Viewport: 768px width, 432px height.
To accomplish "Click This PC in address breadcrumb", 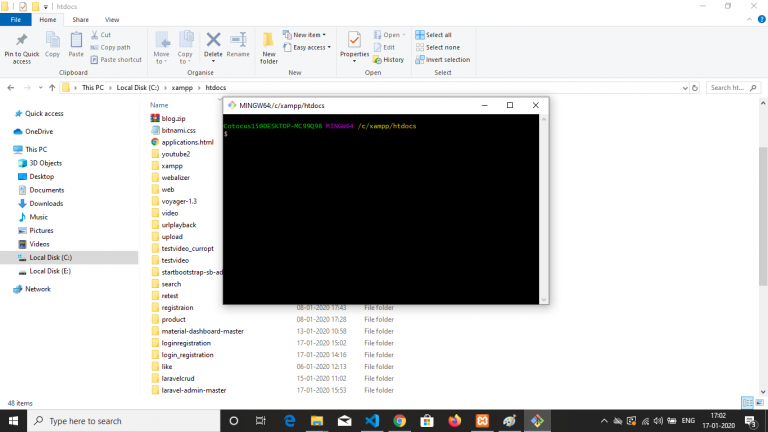I will click(93, 88).
